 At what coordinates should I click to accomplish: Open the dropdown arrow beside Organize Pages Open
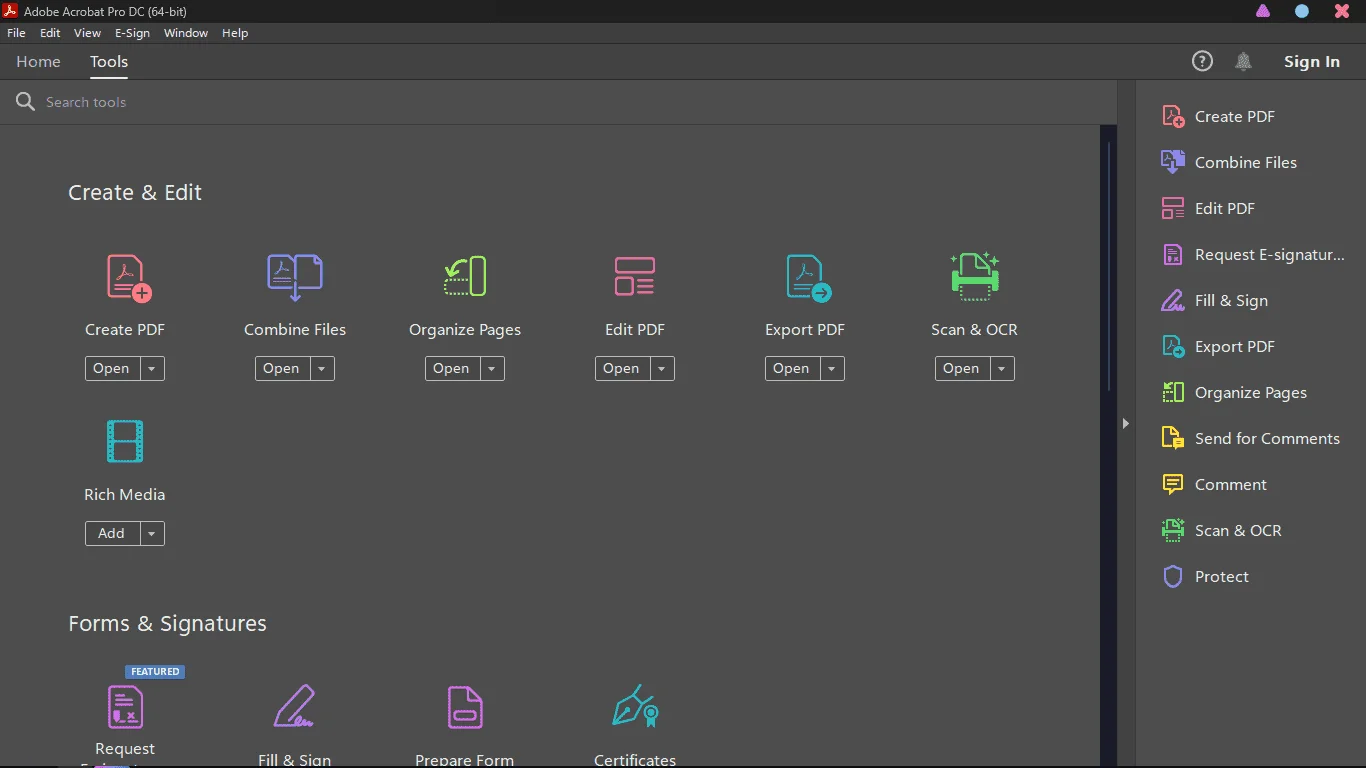[492, 369]
